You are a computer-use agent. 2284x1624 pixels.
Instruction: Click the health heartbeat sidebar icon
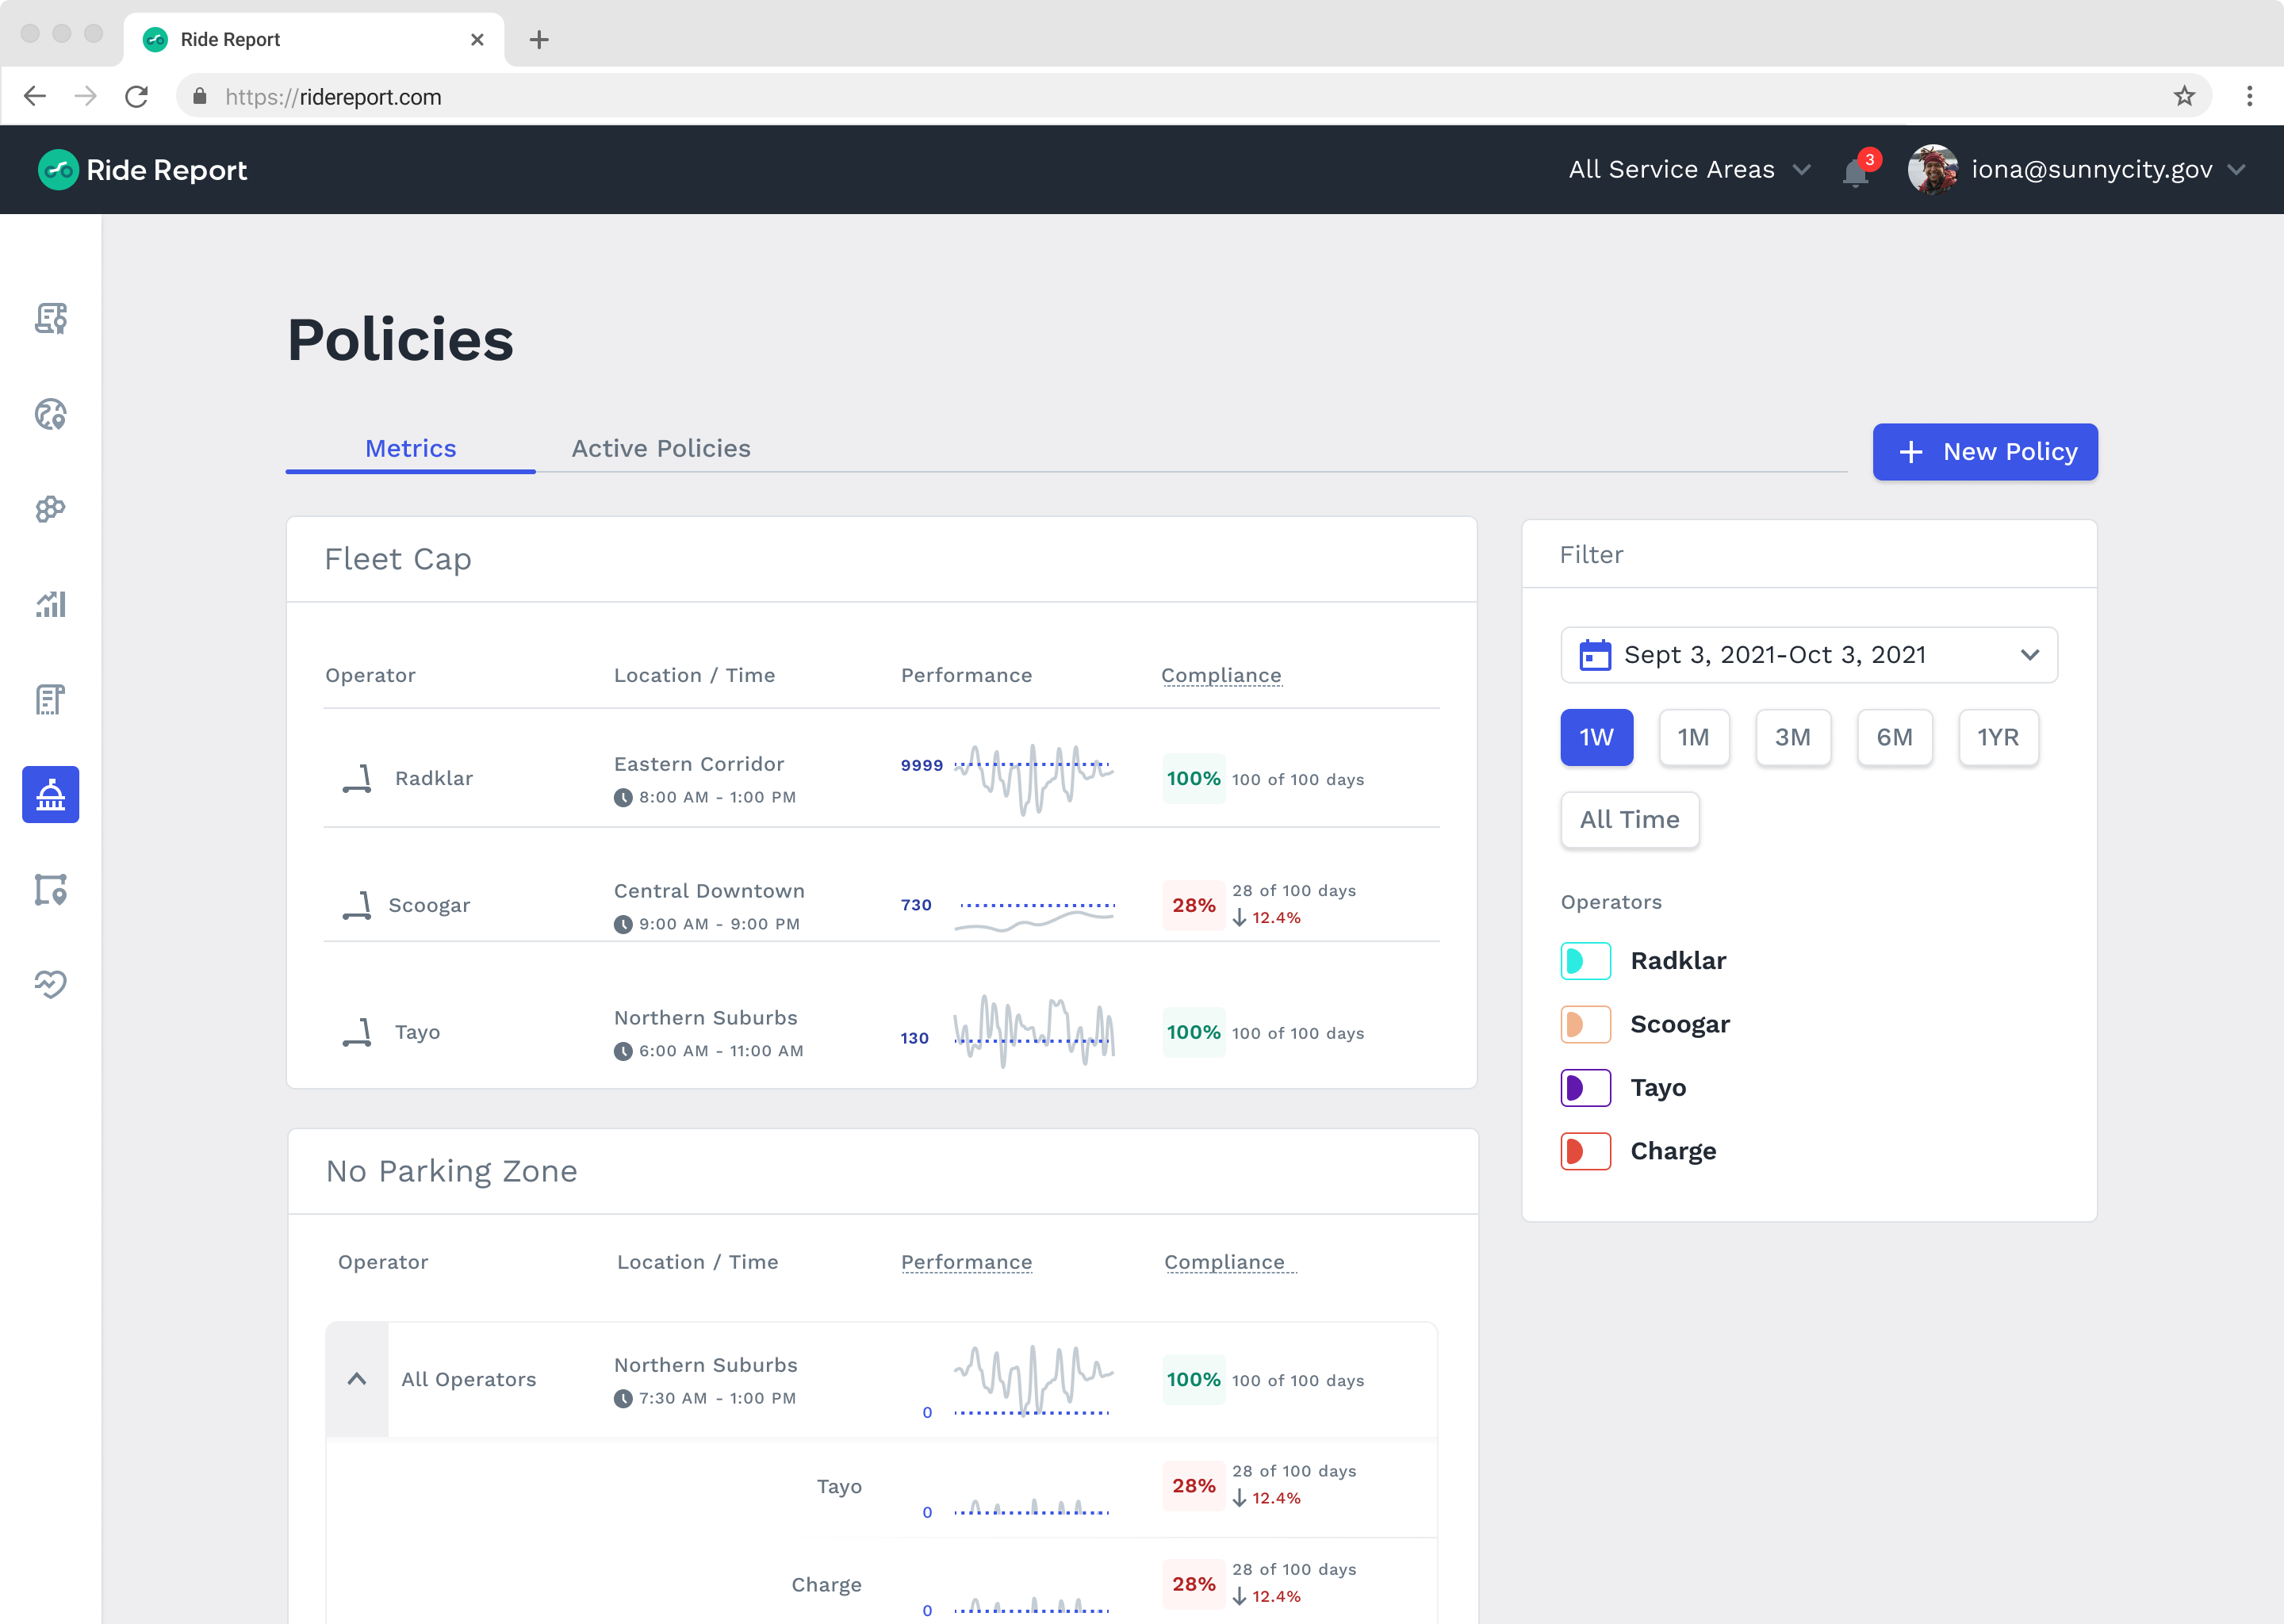pos(51,984)
